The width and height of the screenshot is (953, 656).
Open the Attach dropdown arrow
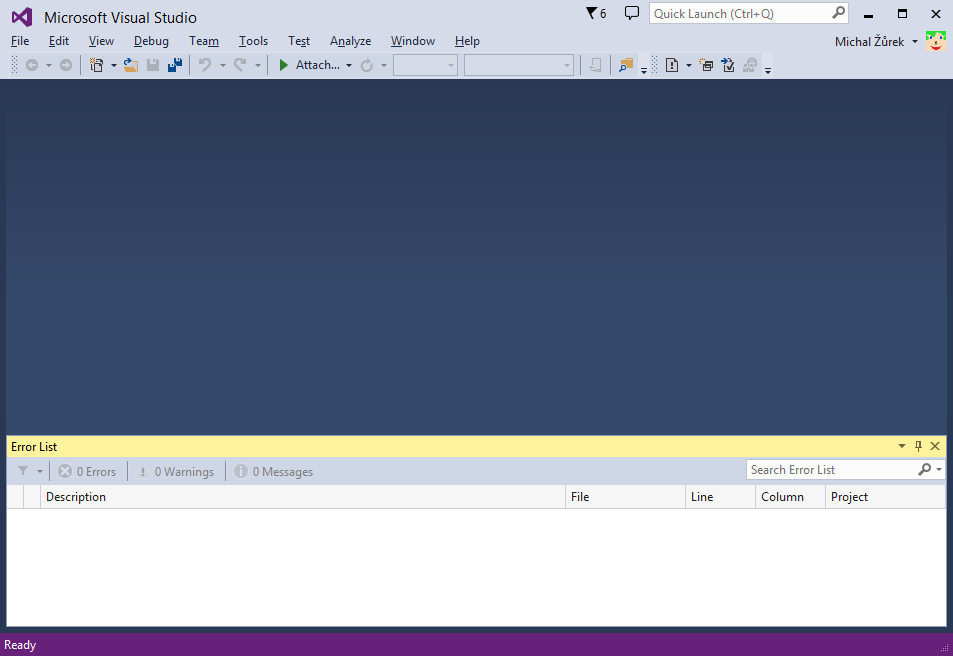(x=348, y=65)
